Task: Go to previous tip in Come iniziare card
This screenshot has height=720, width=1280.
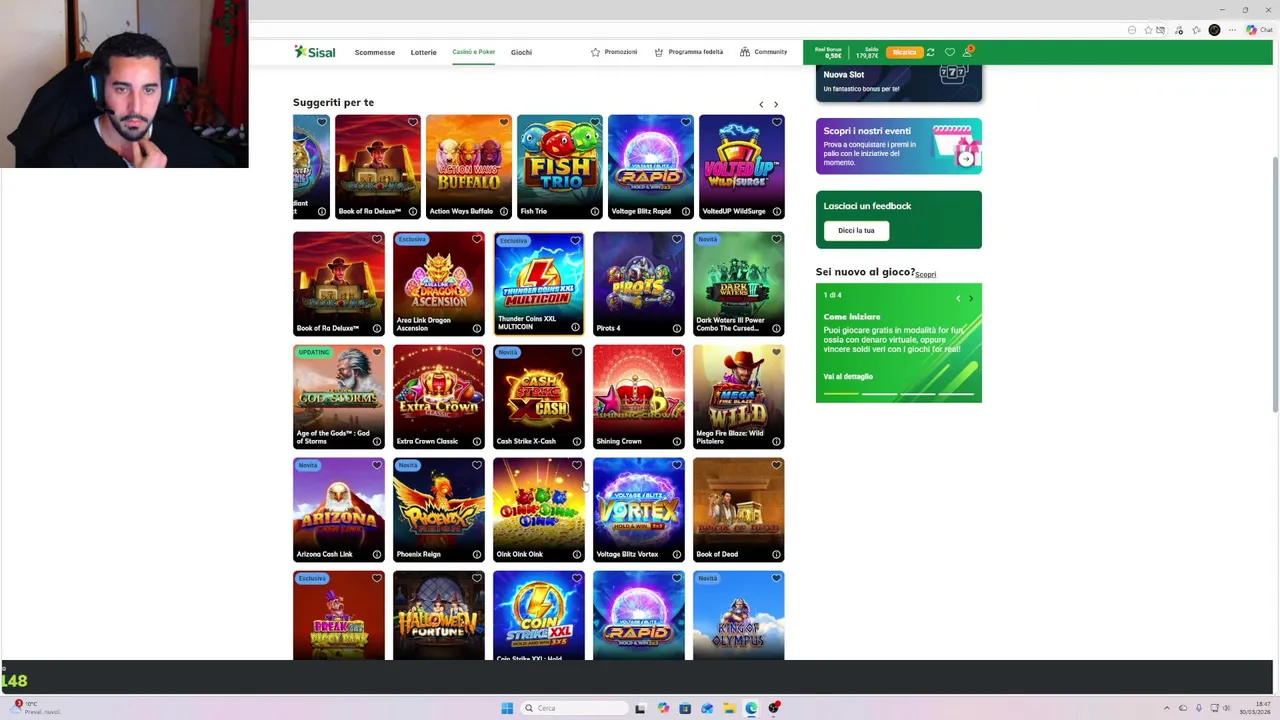Action: [958, 298]
